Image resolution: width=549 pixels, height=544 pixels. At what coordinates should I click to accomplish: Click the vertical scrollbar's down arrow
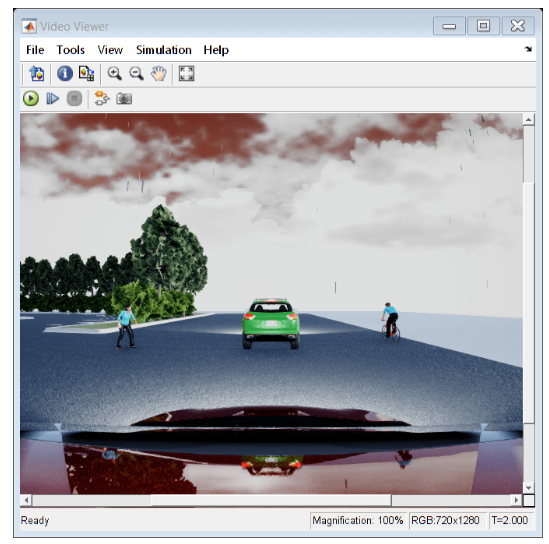528,488
